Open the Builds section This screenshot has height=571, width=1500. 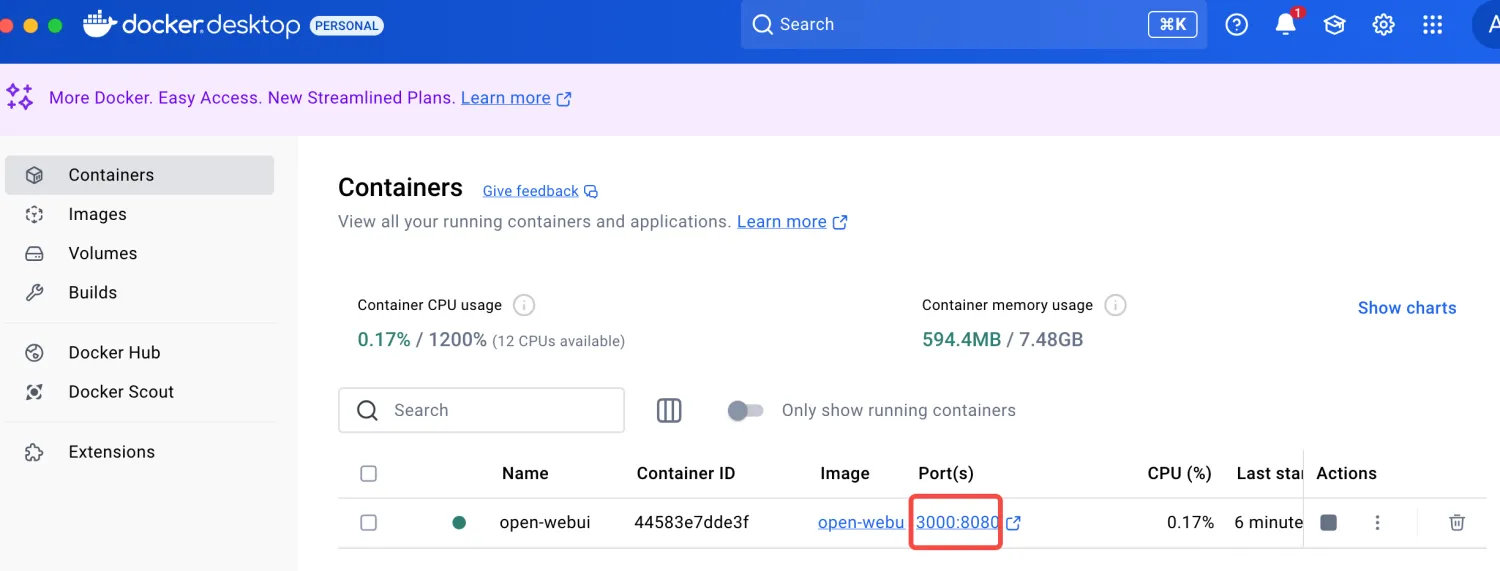pos(139,293)
